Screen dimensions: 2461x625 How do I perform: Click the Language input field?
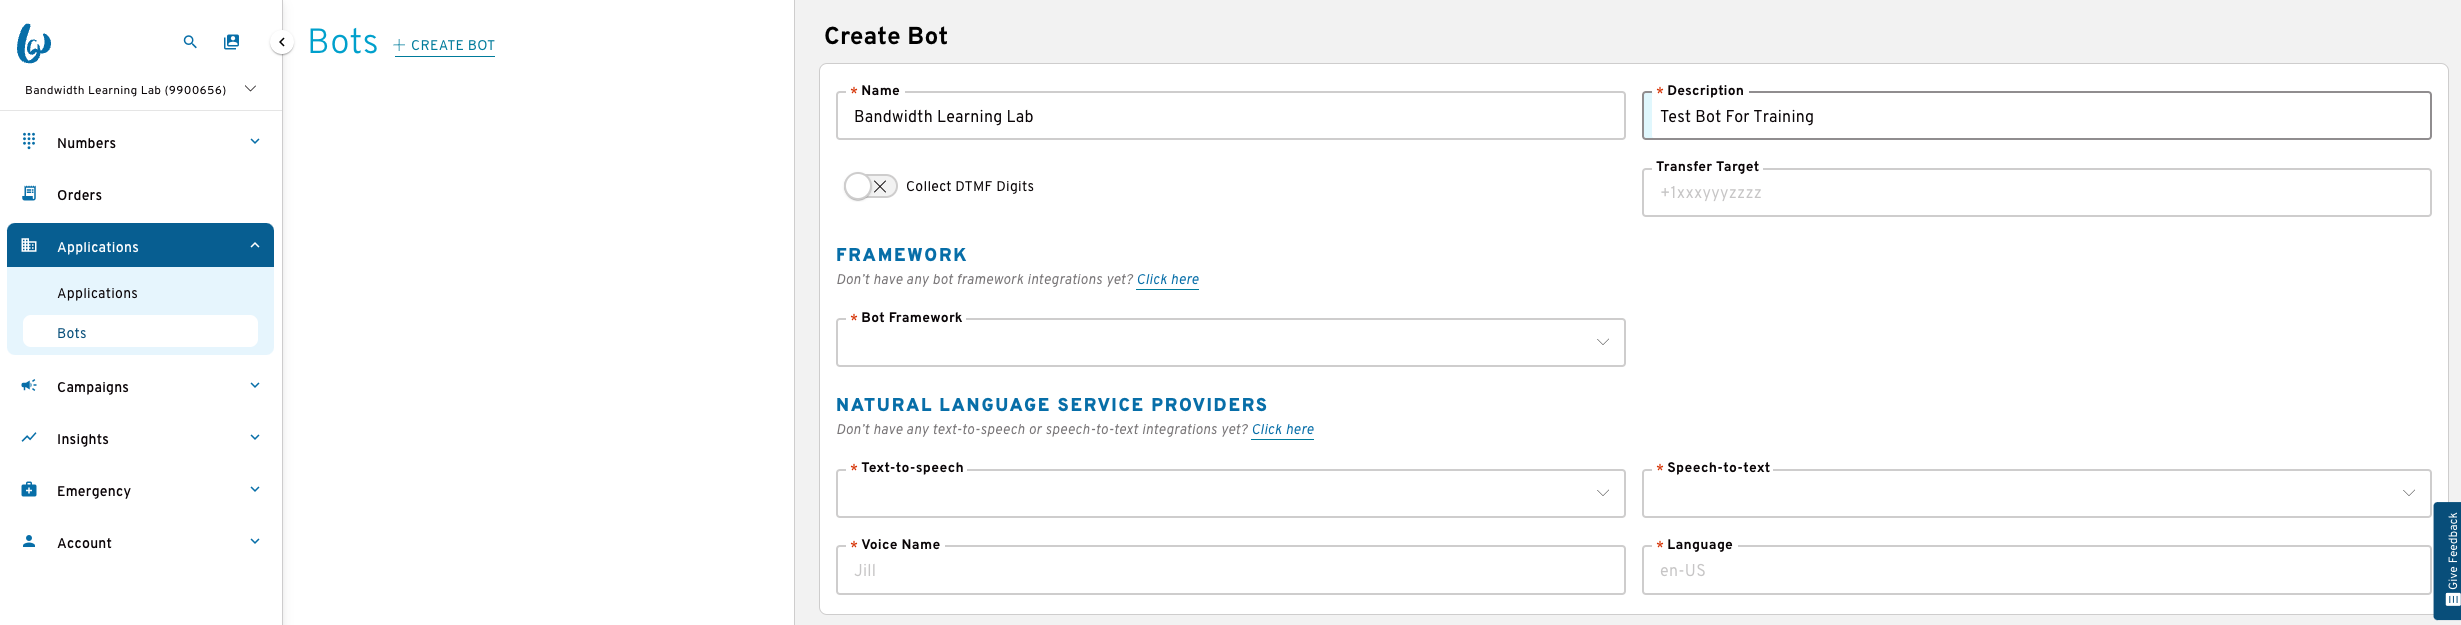tap(2037, 570)
